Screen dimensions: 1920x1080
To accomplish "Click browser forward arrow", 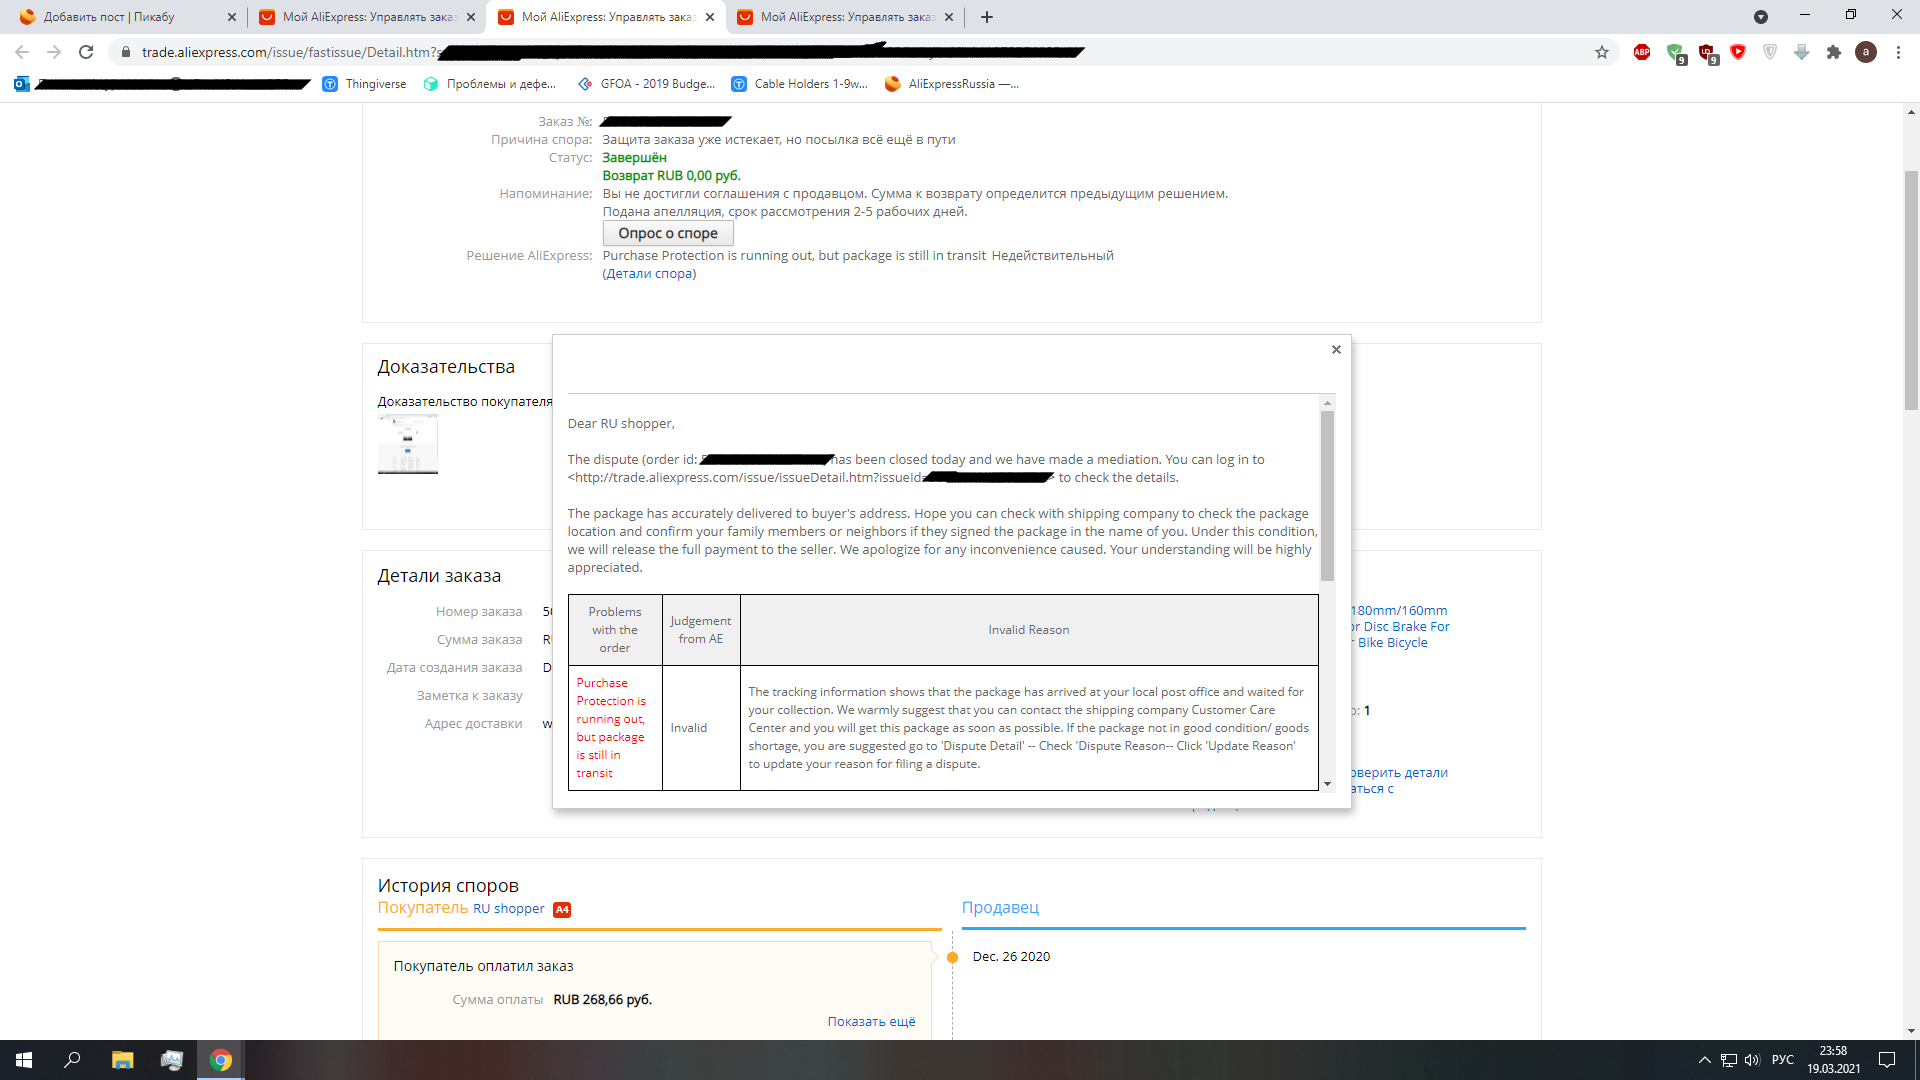I will [x=54, y=52].
